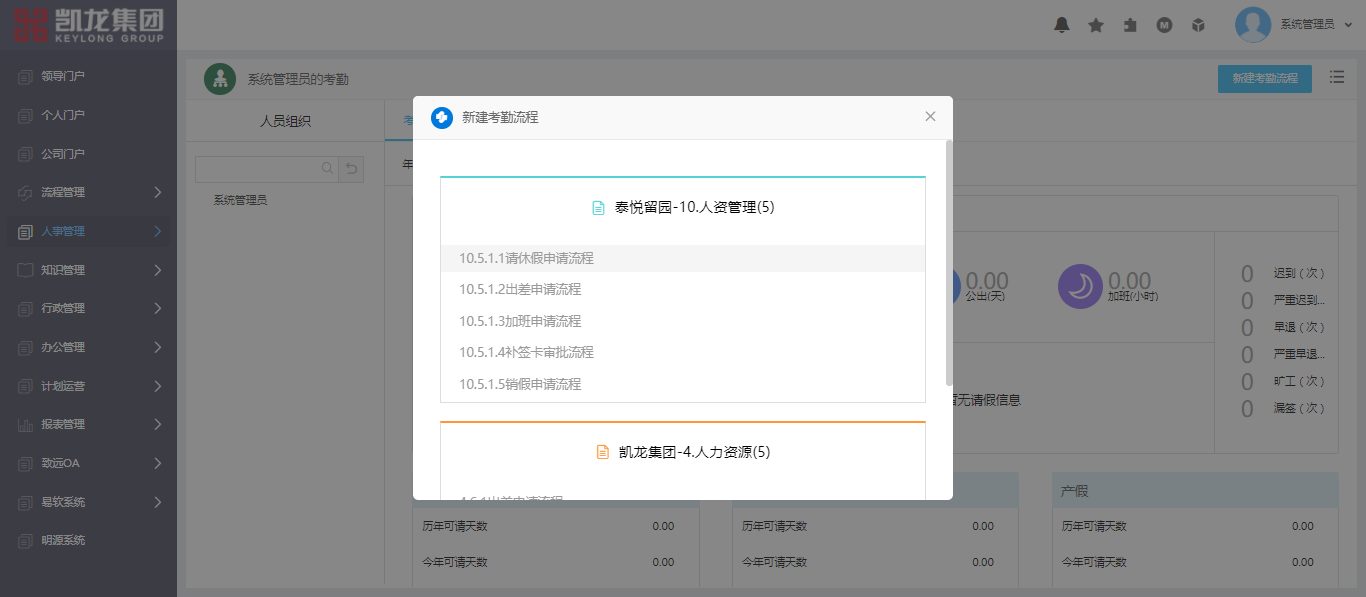Select 系统管理员 in the personnel tree
This screenshot has width=1366, height=597.
coord(240,200)
